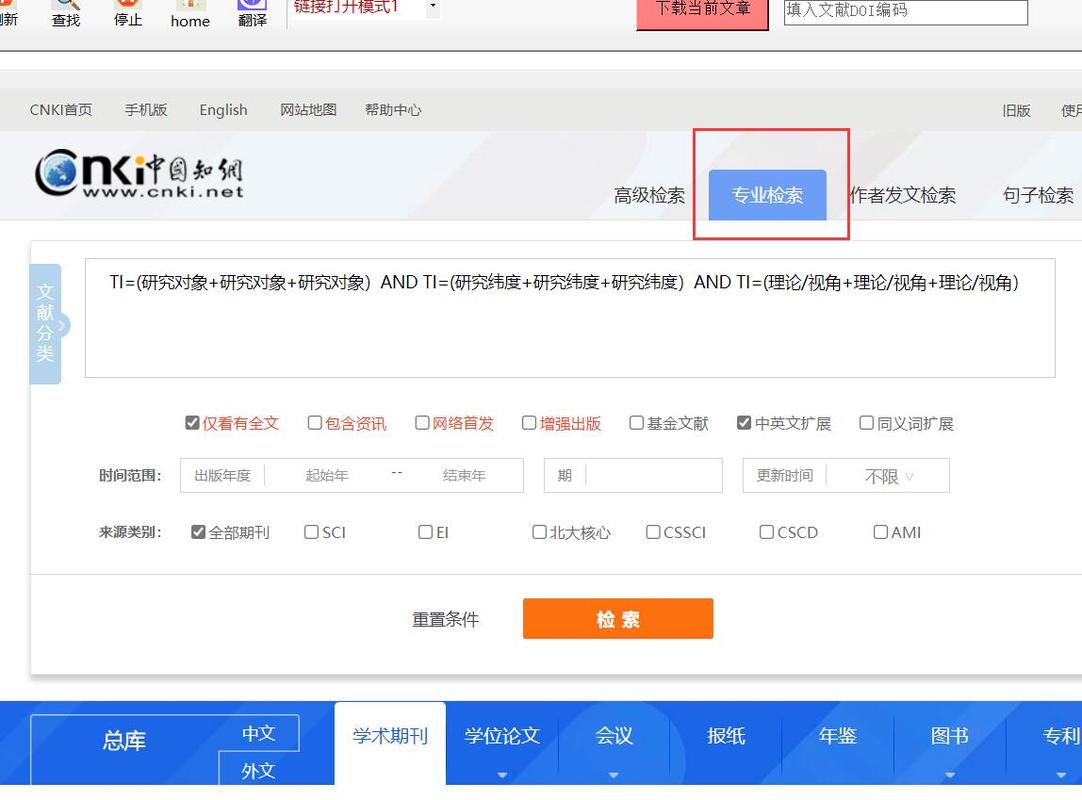Viewport: 1082px width, 800px height.
Task: Click inside the search expression text box
Action: (x=570, y=318)
